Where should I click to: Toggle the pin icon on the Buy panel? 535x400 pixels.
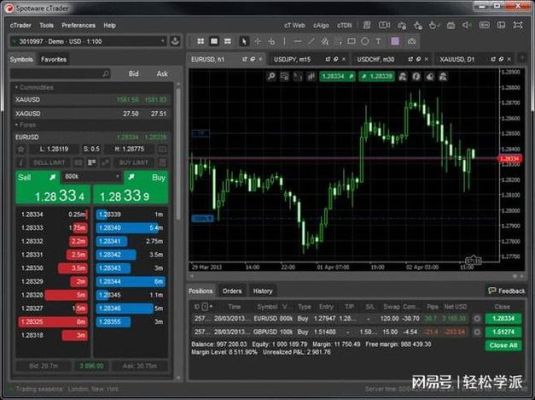131,177
